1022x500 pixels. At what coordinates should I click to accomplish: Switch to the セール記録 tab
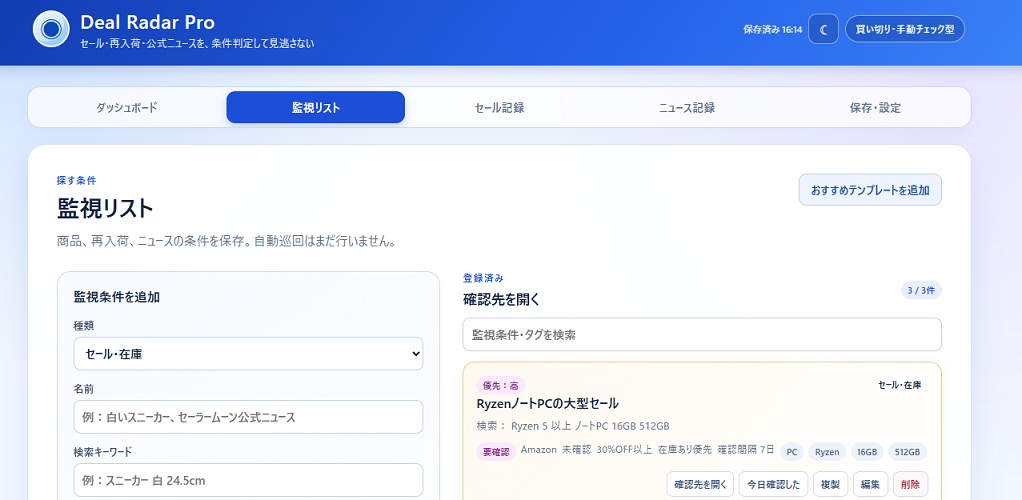point(499,108)
